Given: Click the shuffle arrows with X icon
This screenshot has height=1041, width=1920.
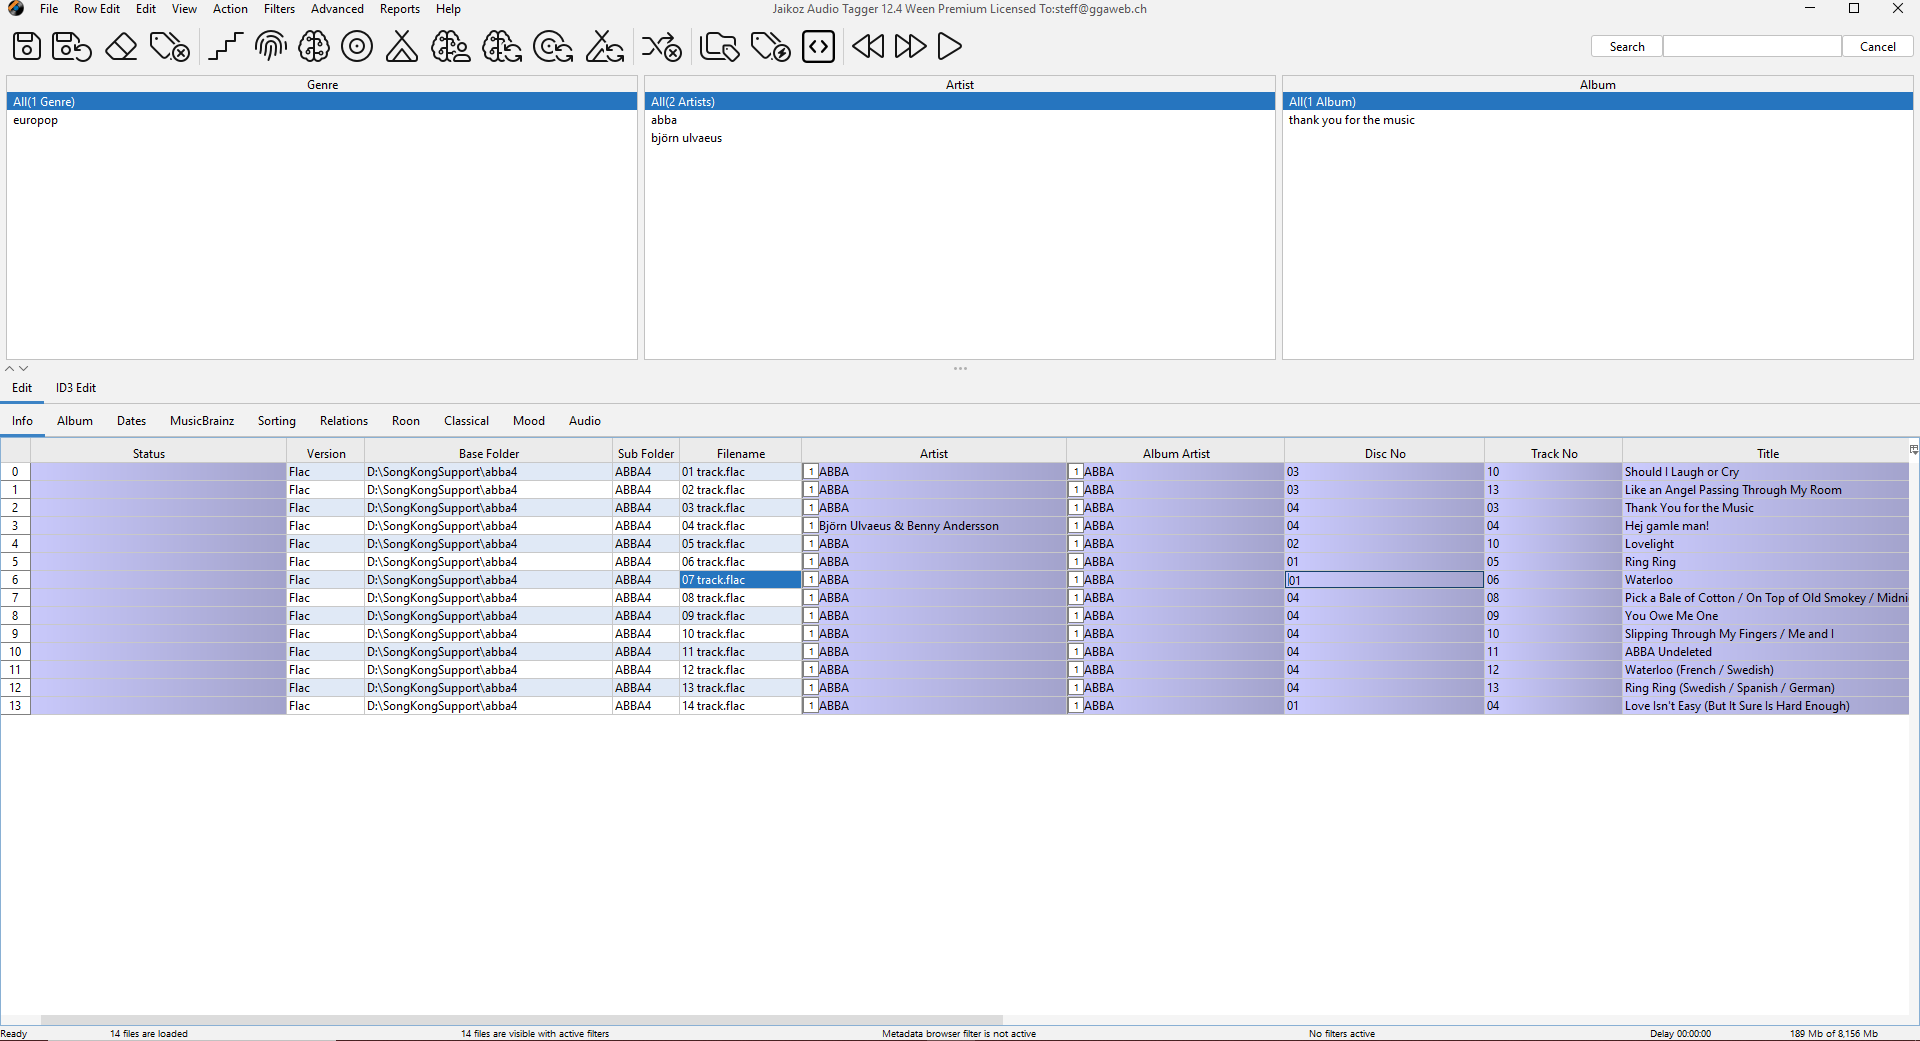Looking at the screenshot, I should pyautogui.click(x=661, y=46).
